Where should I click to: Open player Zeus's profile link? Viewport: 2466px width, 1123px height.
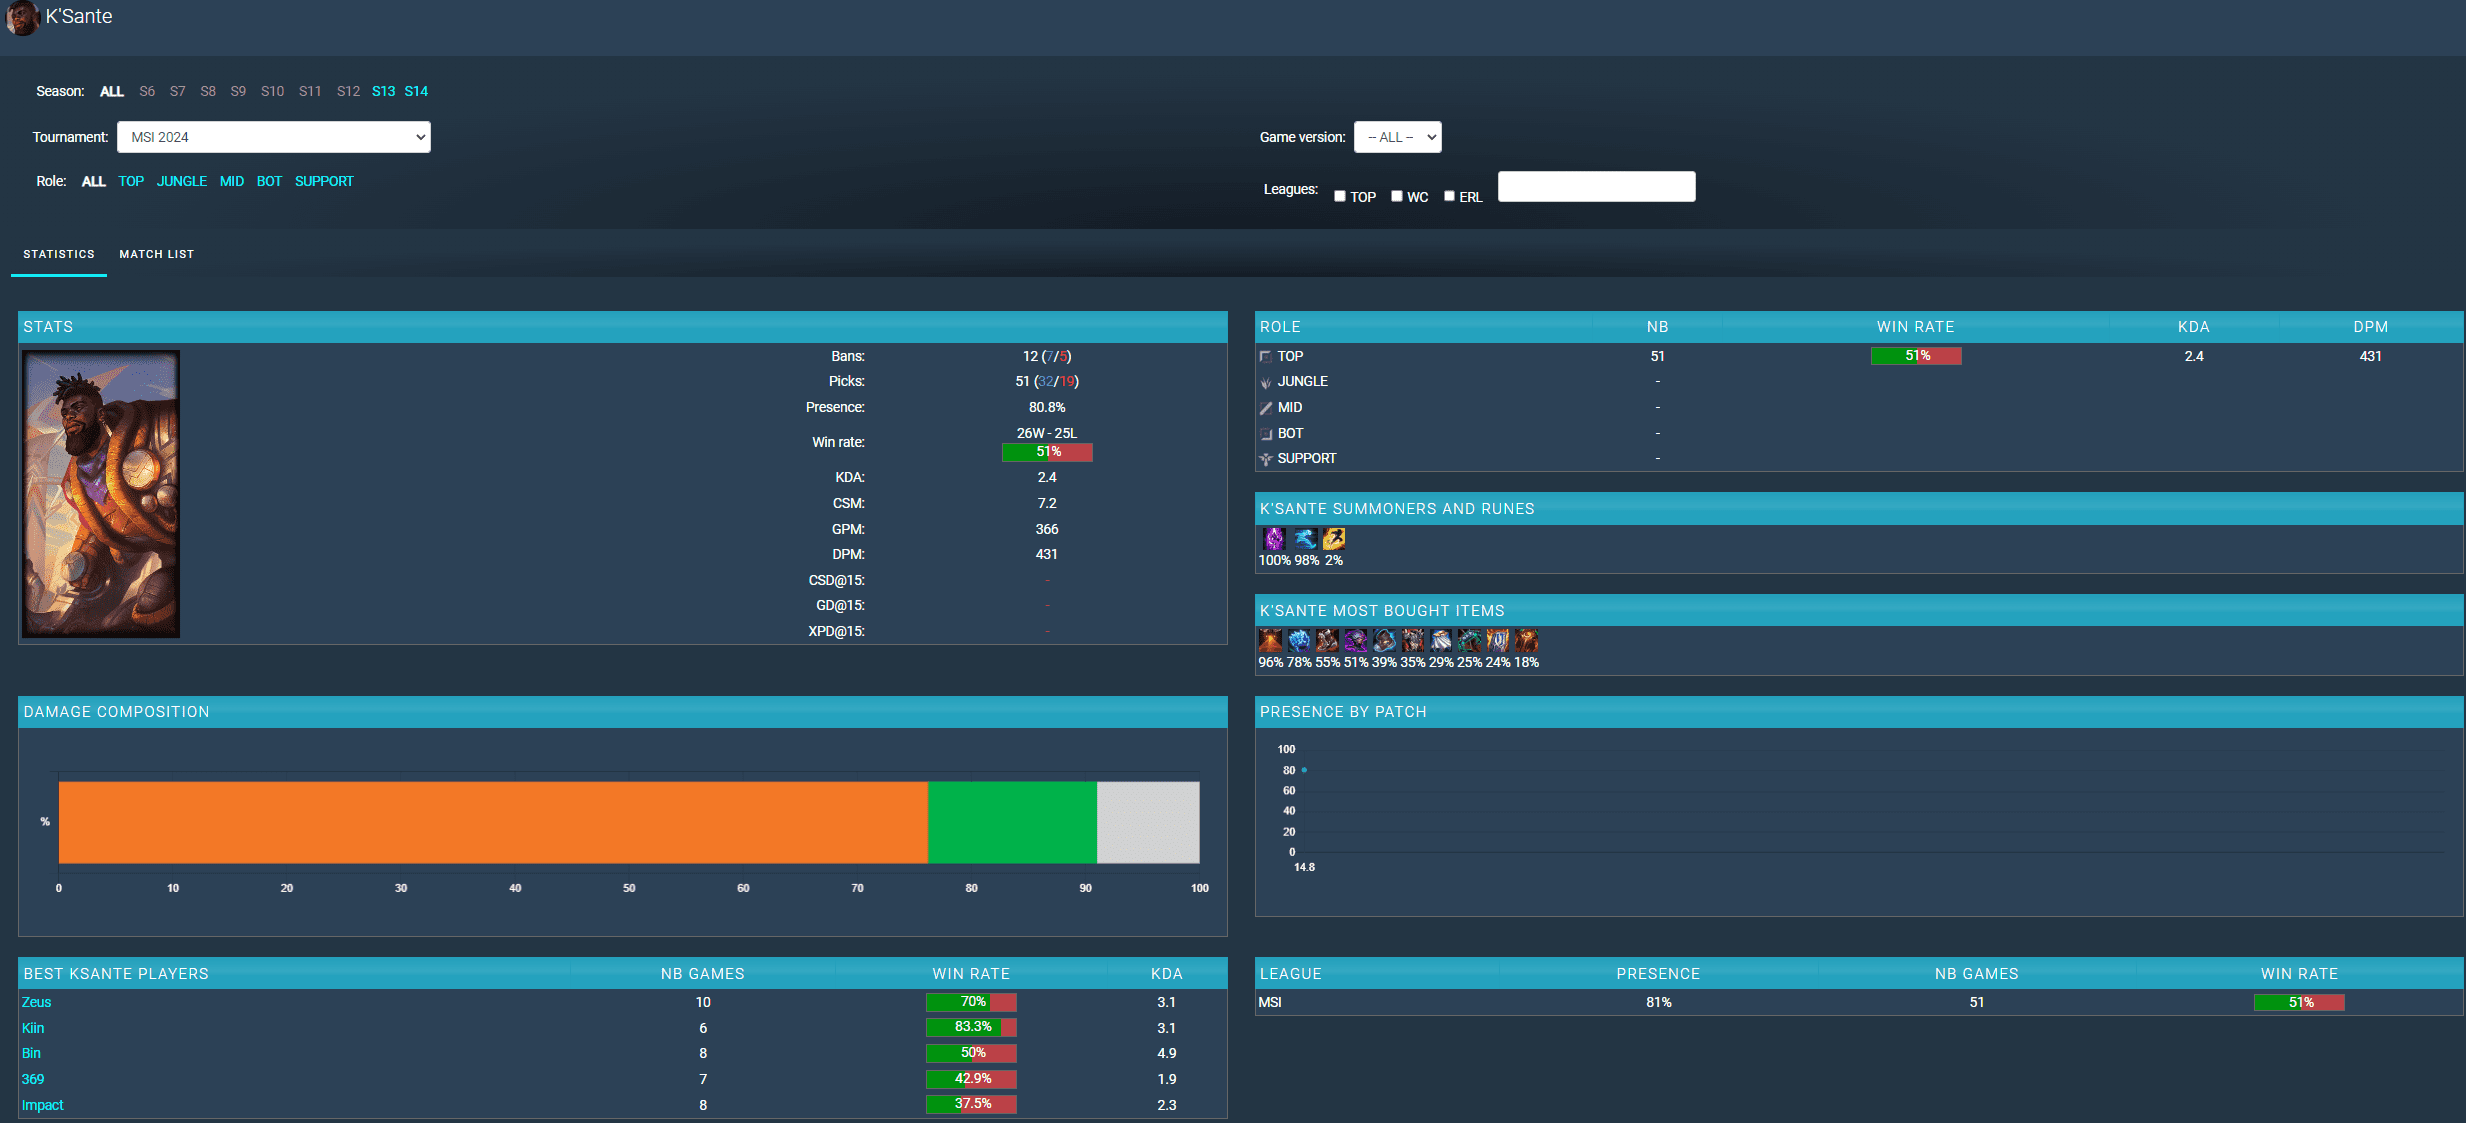[36, 1002]
